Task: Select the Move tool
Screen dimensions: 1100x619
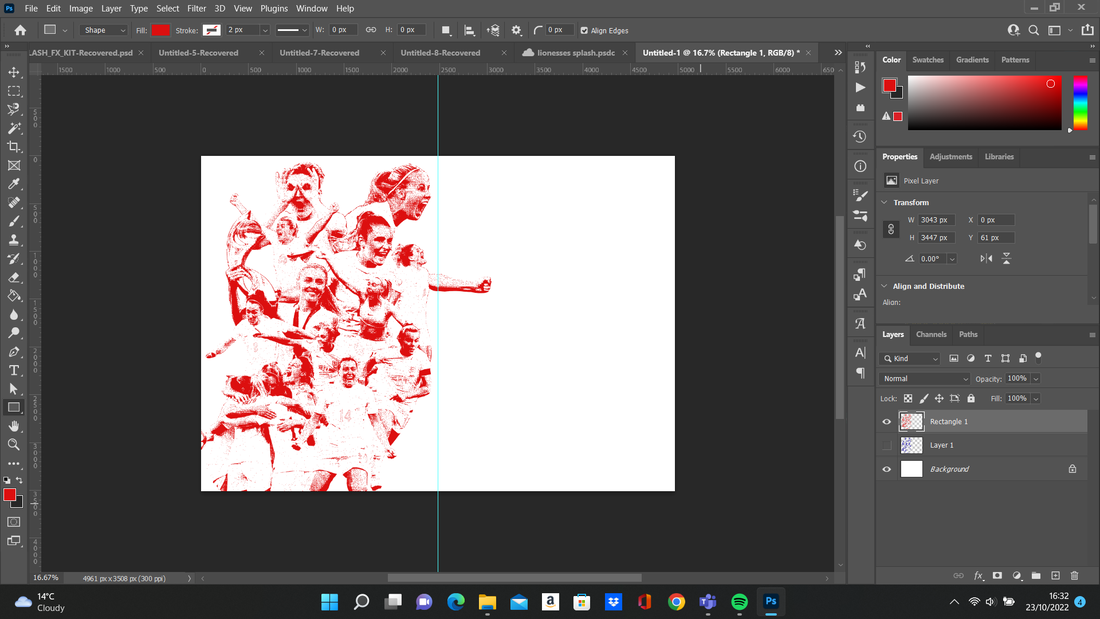Action: (14, 72)
